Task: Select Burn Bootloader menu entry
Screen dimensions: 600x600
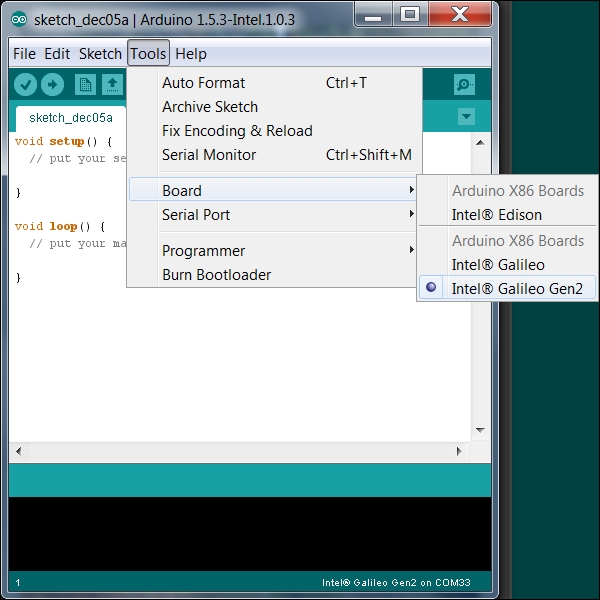Action: click(x=273, y=275)
